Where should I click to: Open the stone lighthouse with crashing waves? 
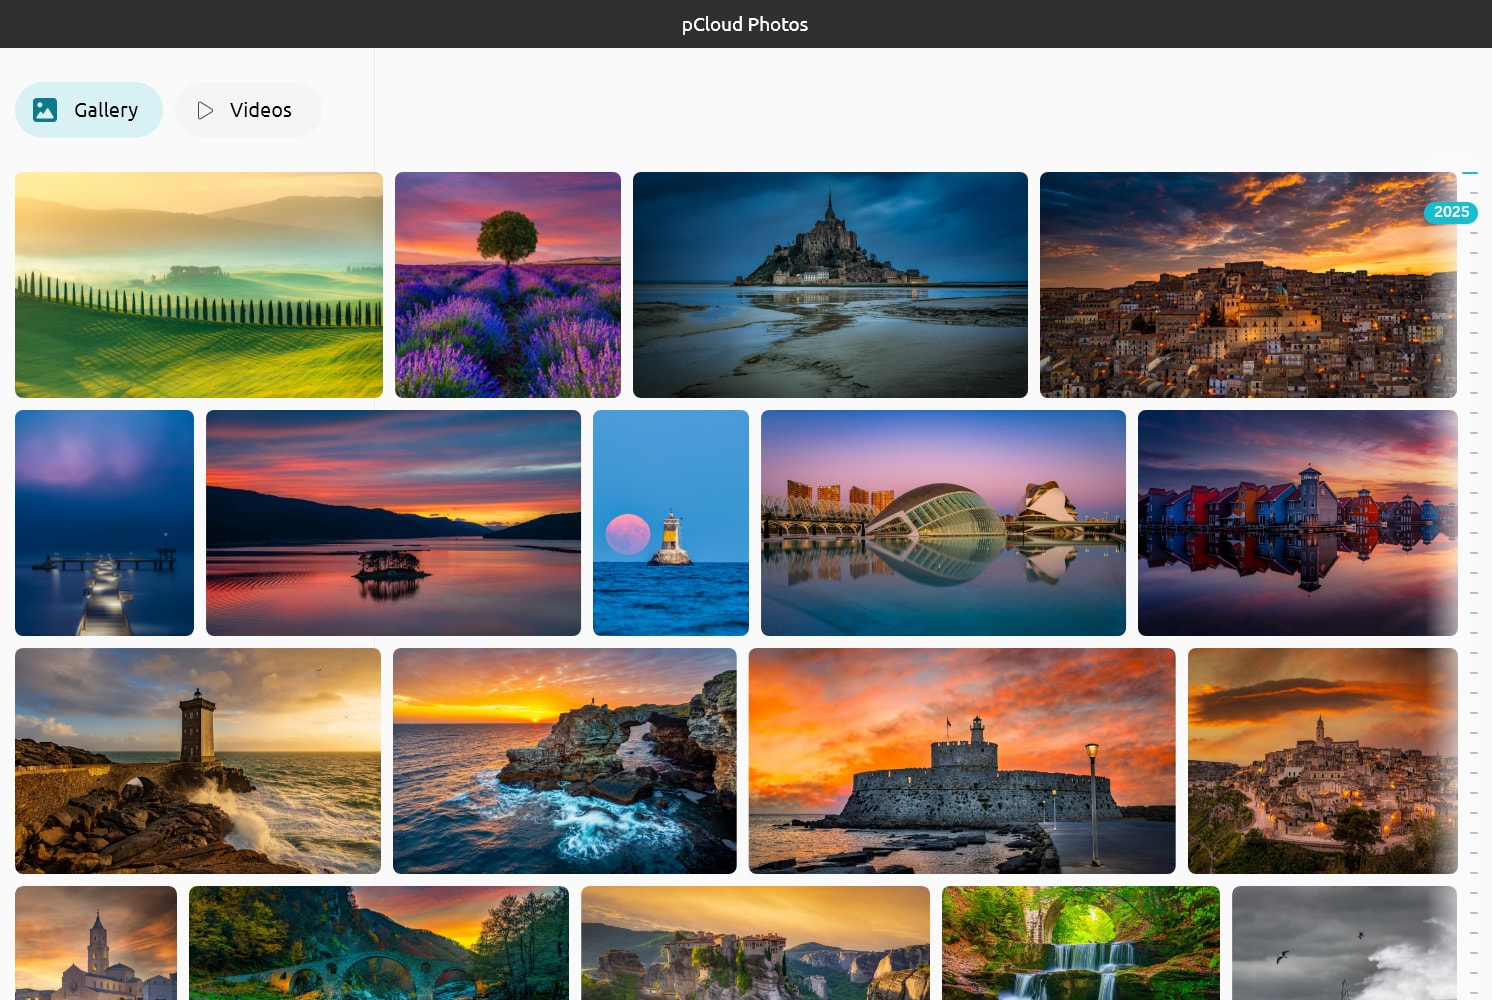click(x=198, y=761)
